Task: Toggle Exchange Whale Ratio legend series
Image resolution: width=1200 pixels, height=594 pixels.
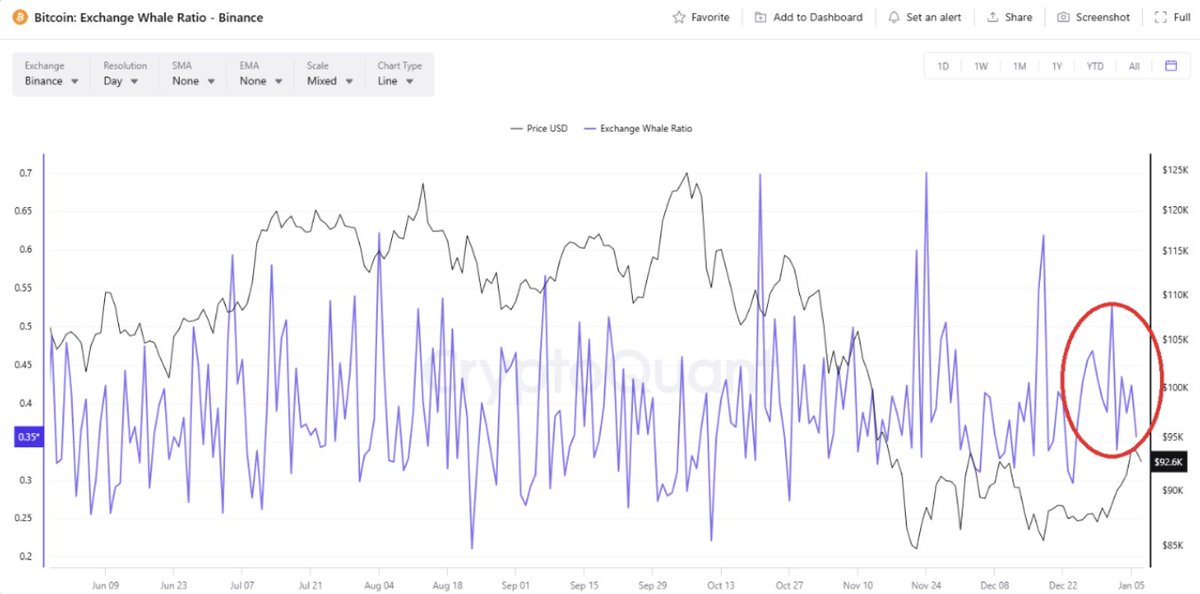Action: (638, 128)
